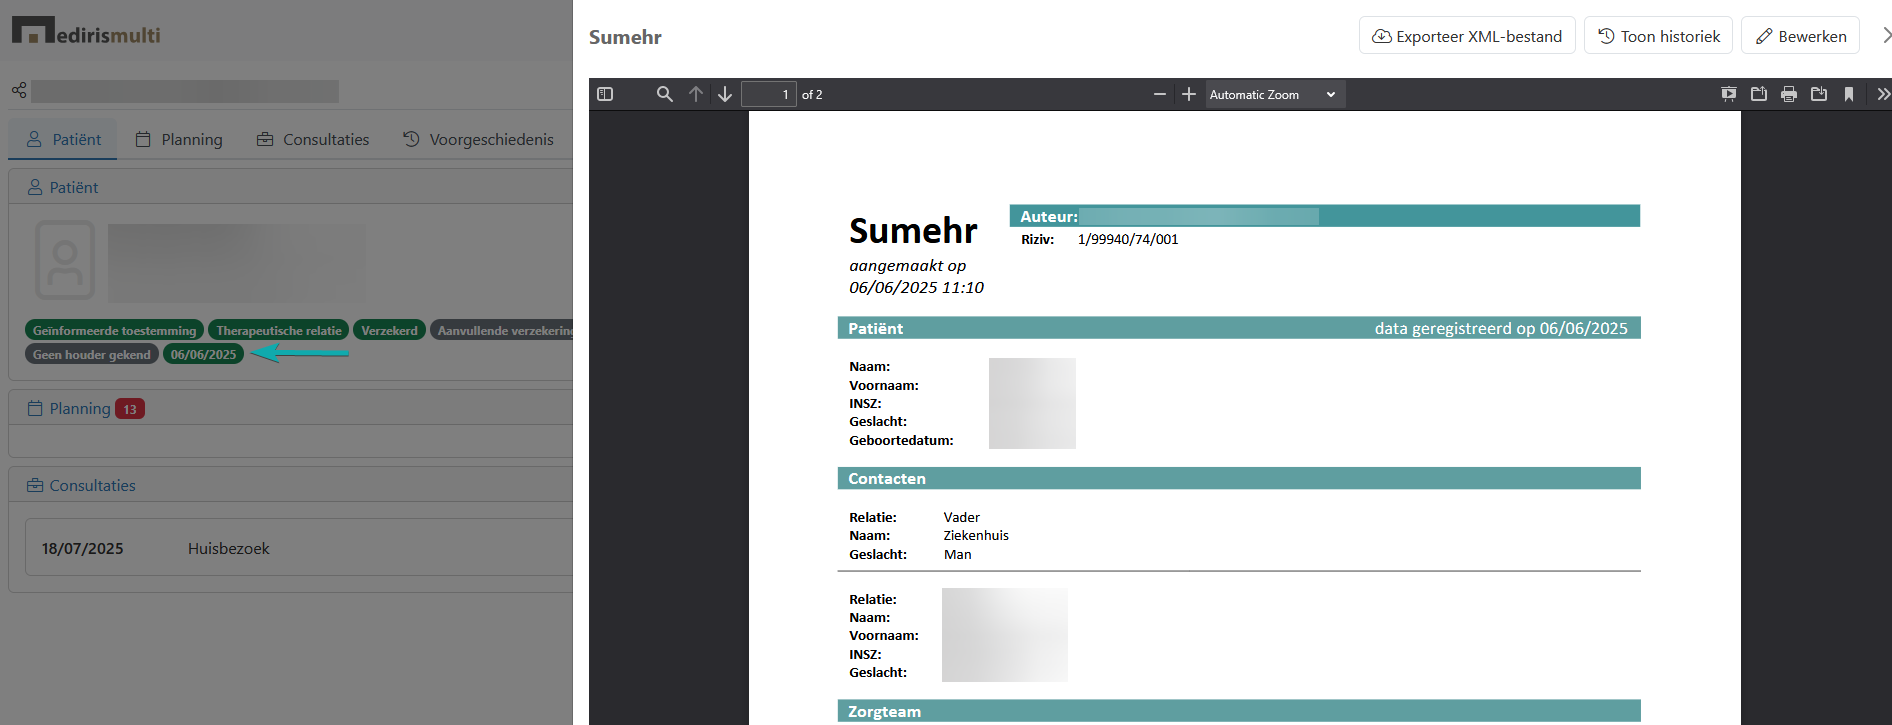This screenshot has width=1892, height=725.
Task: Click the Bewerken button
Action: [1800, 36]
